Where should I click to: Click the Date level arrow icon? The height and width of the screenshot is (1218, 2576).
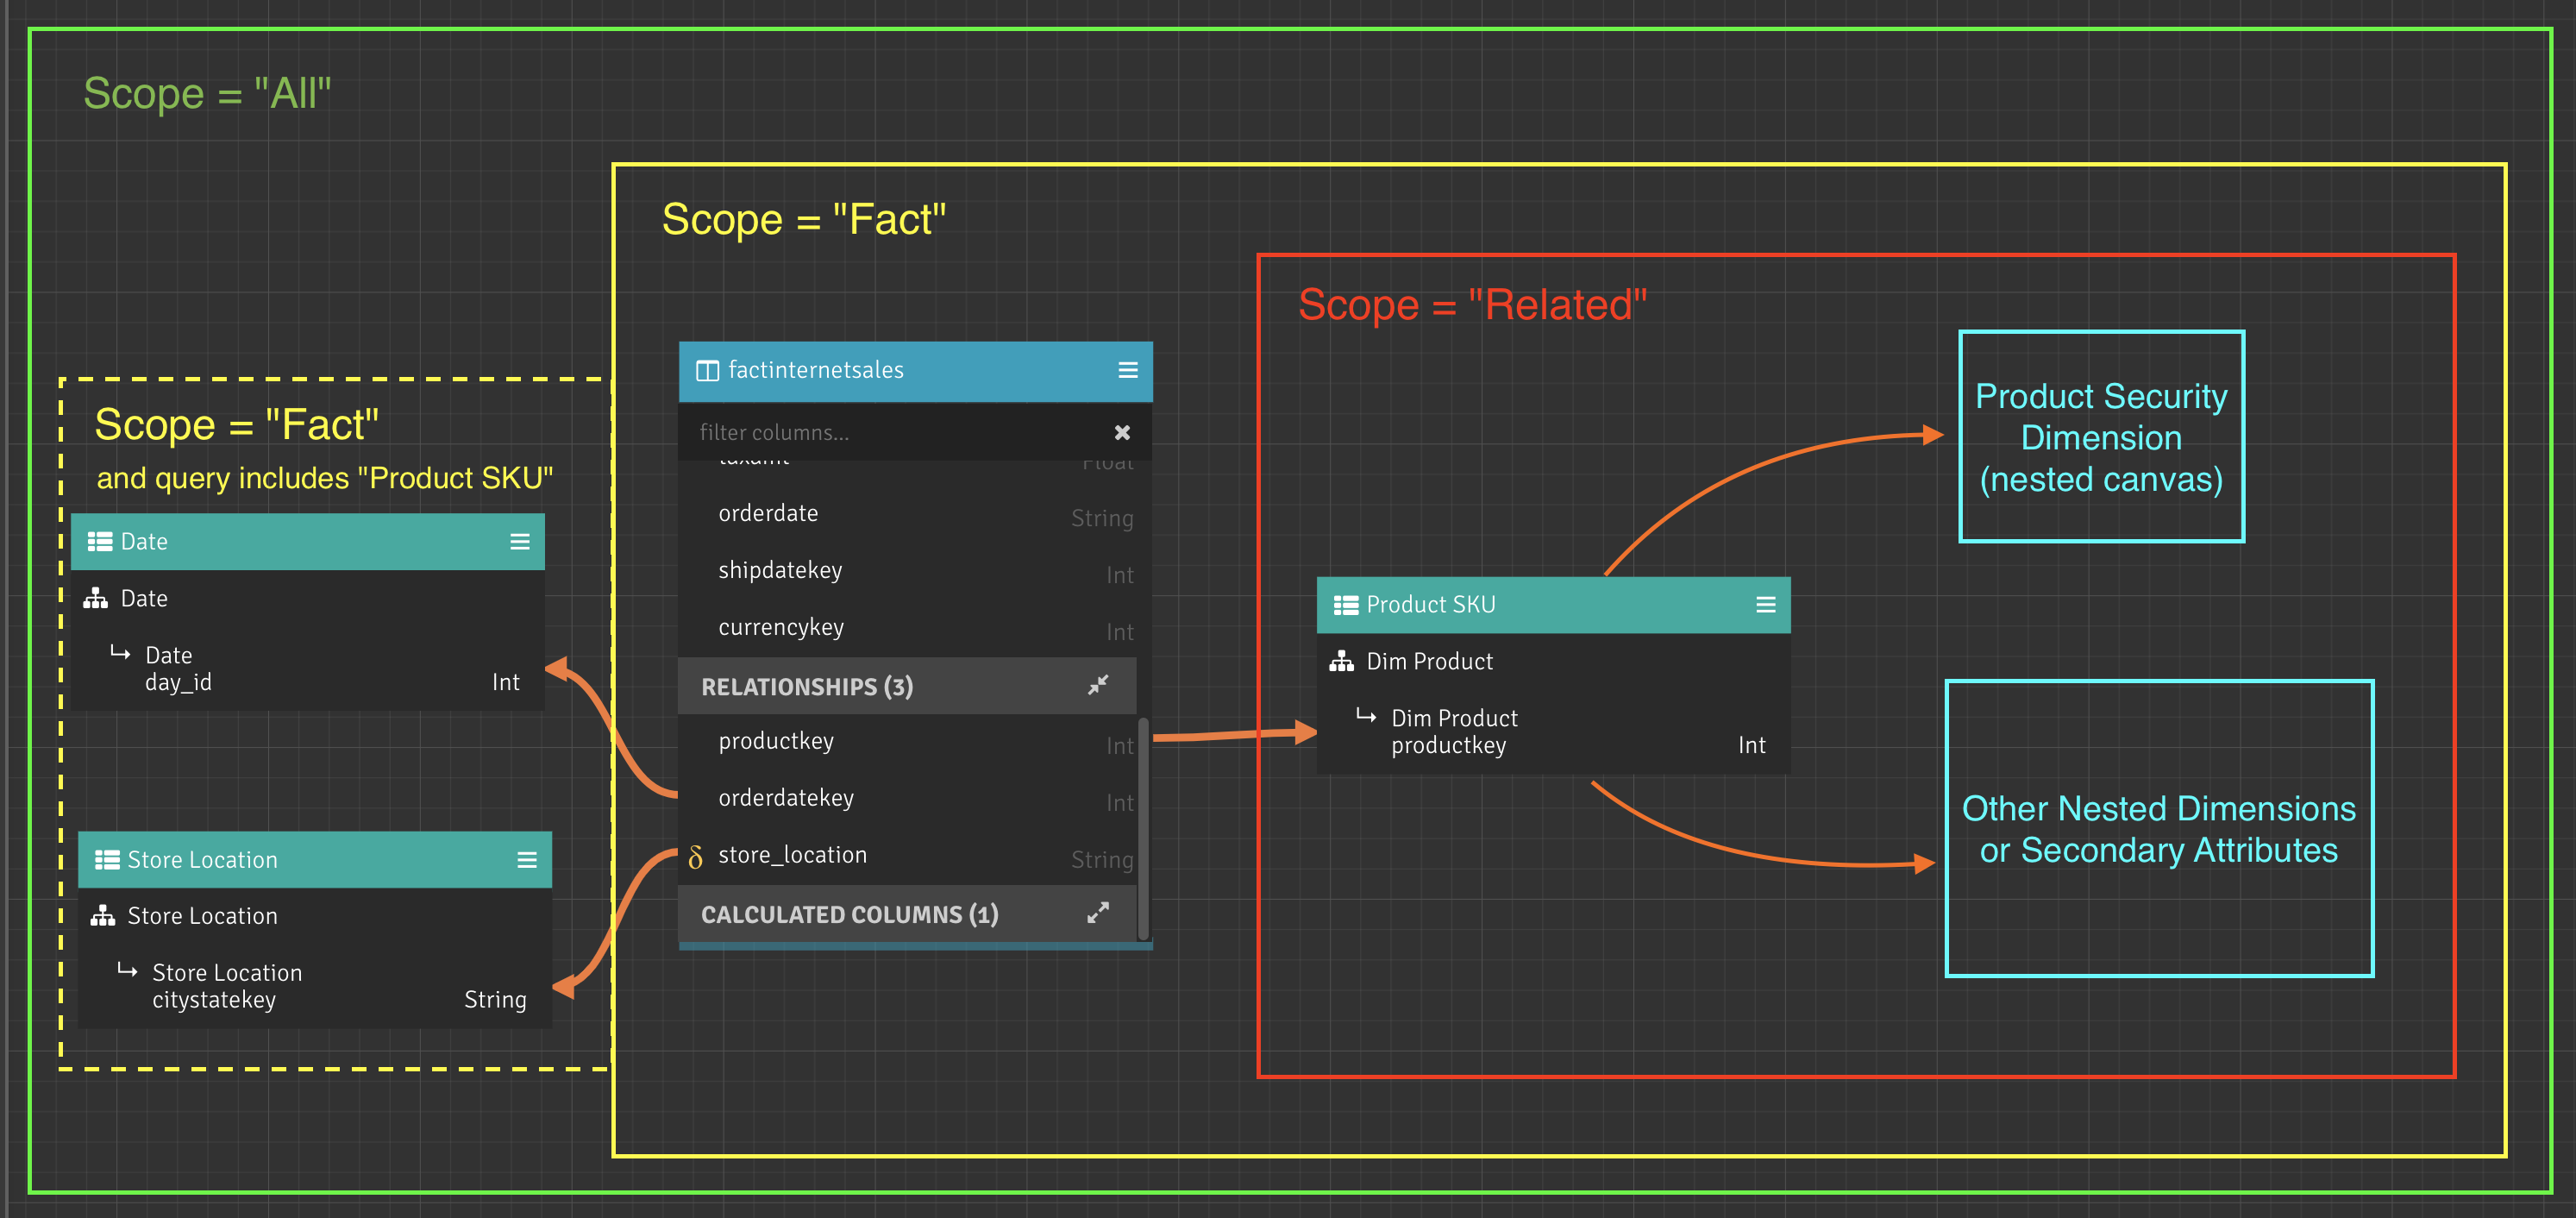coord(120,653)
